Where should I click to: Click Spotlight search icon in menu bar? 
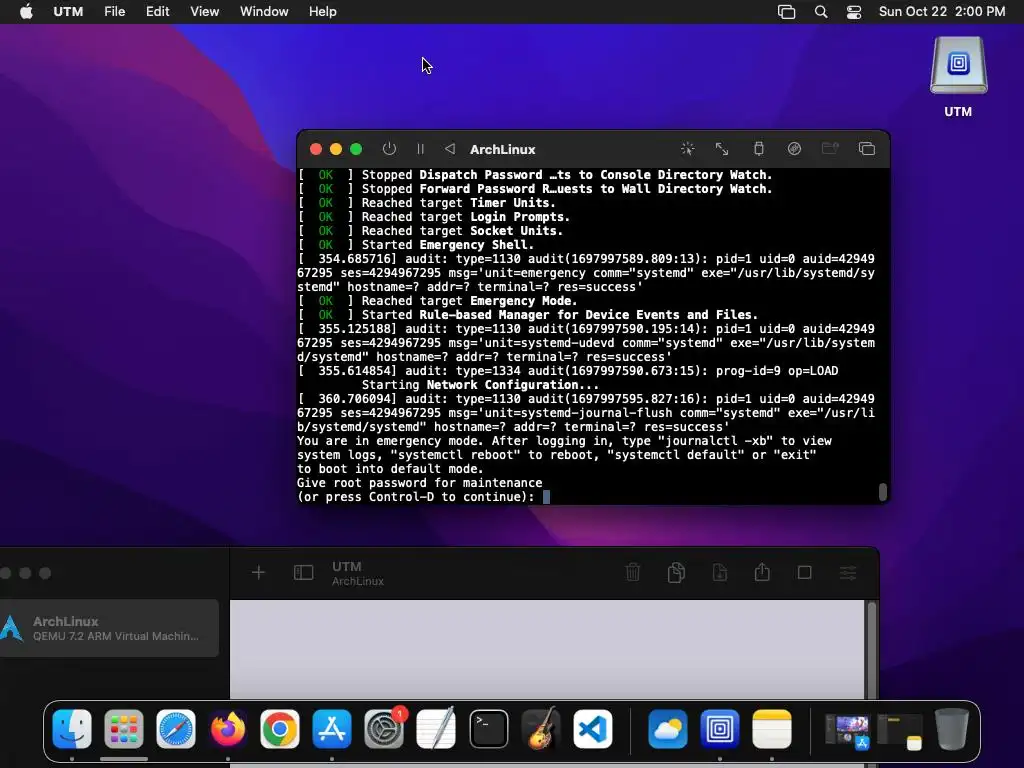pyautogui.click(x=821, y=12)
